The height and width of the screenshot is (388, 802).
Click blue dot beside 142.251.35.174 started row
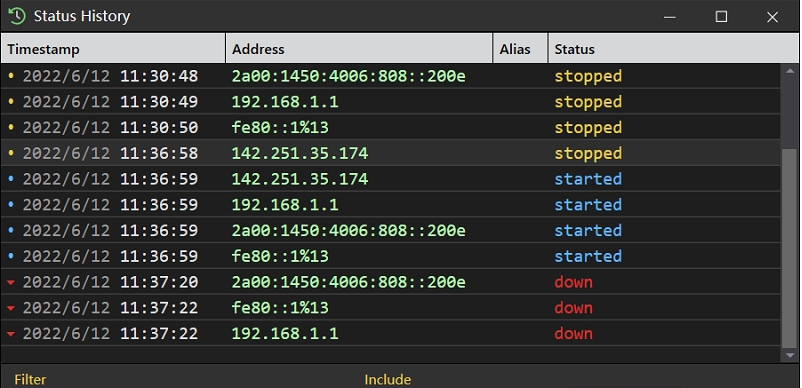[11, 179]
